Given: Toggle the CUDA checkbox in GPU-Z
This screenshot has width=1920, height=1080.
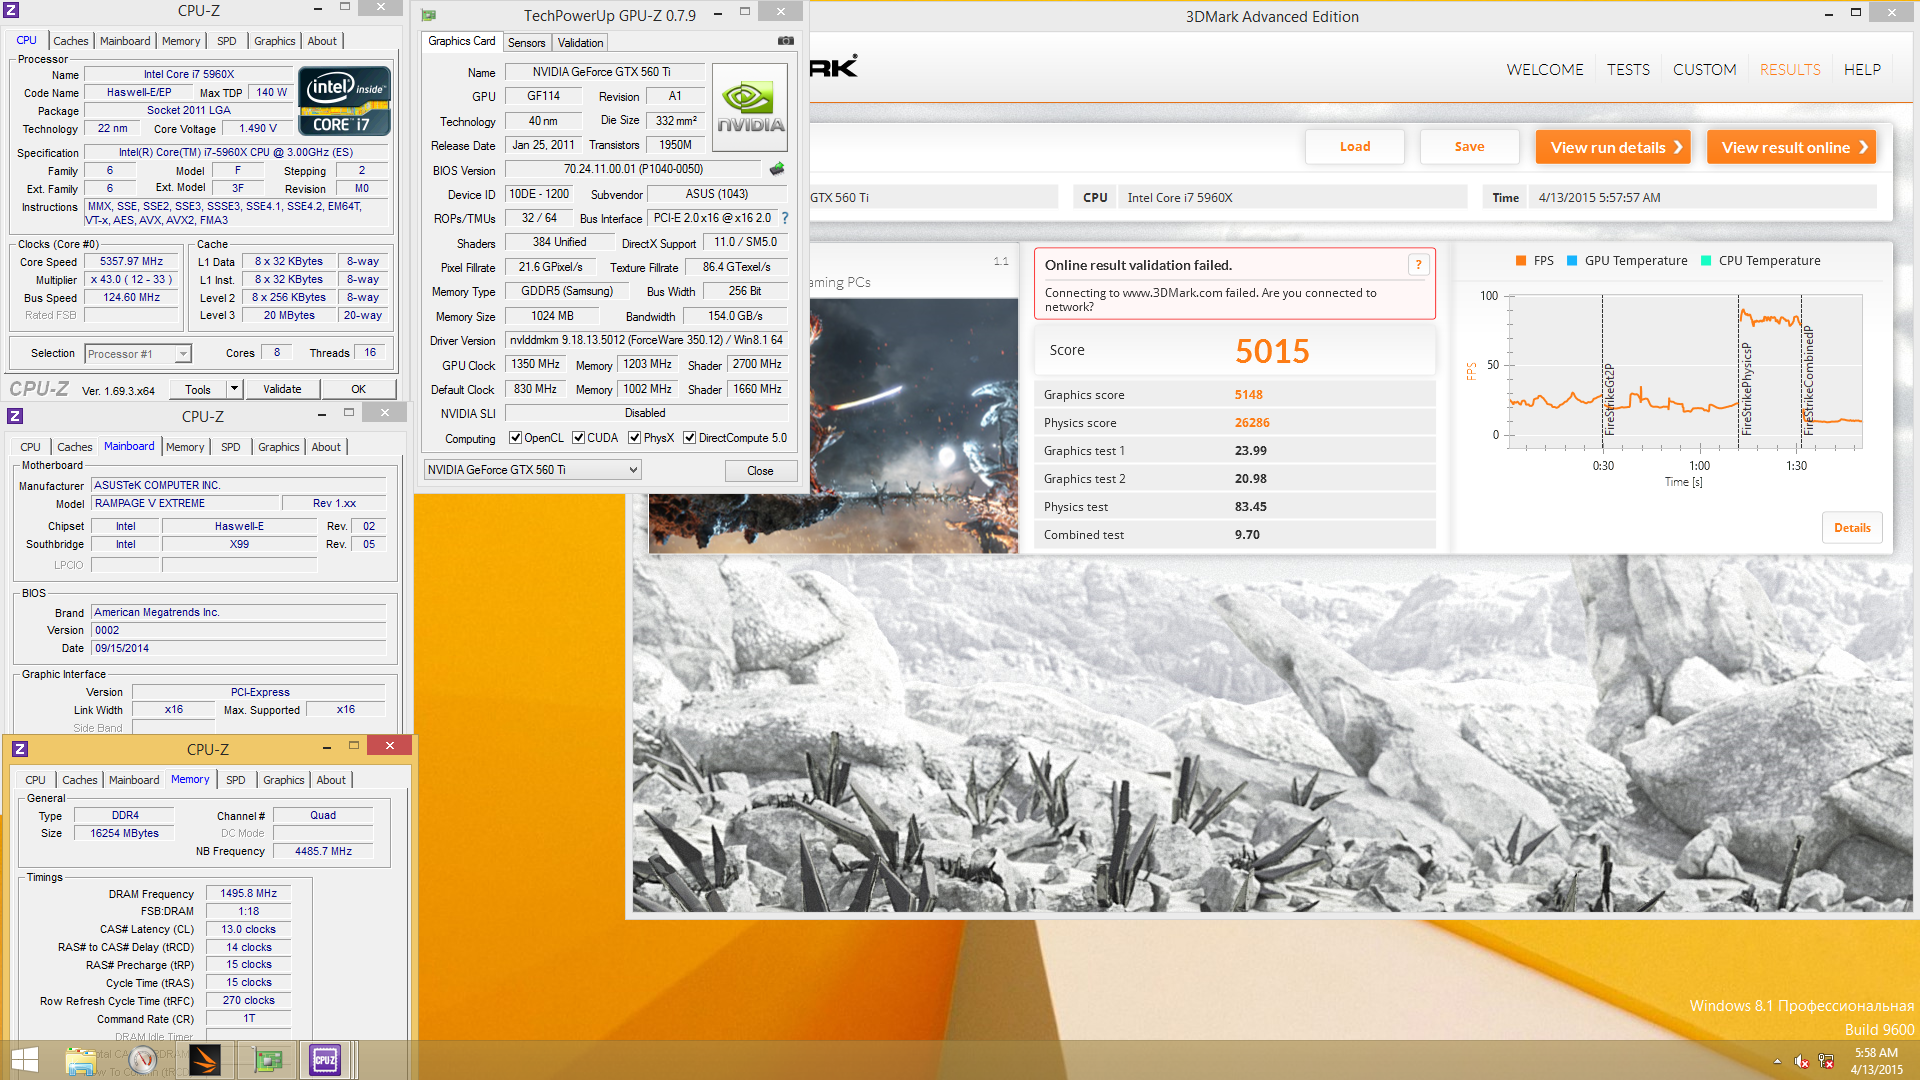Looking at the screenshot, I should [578, 438].
